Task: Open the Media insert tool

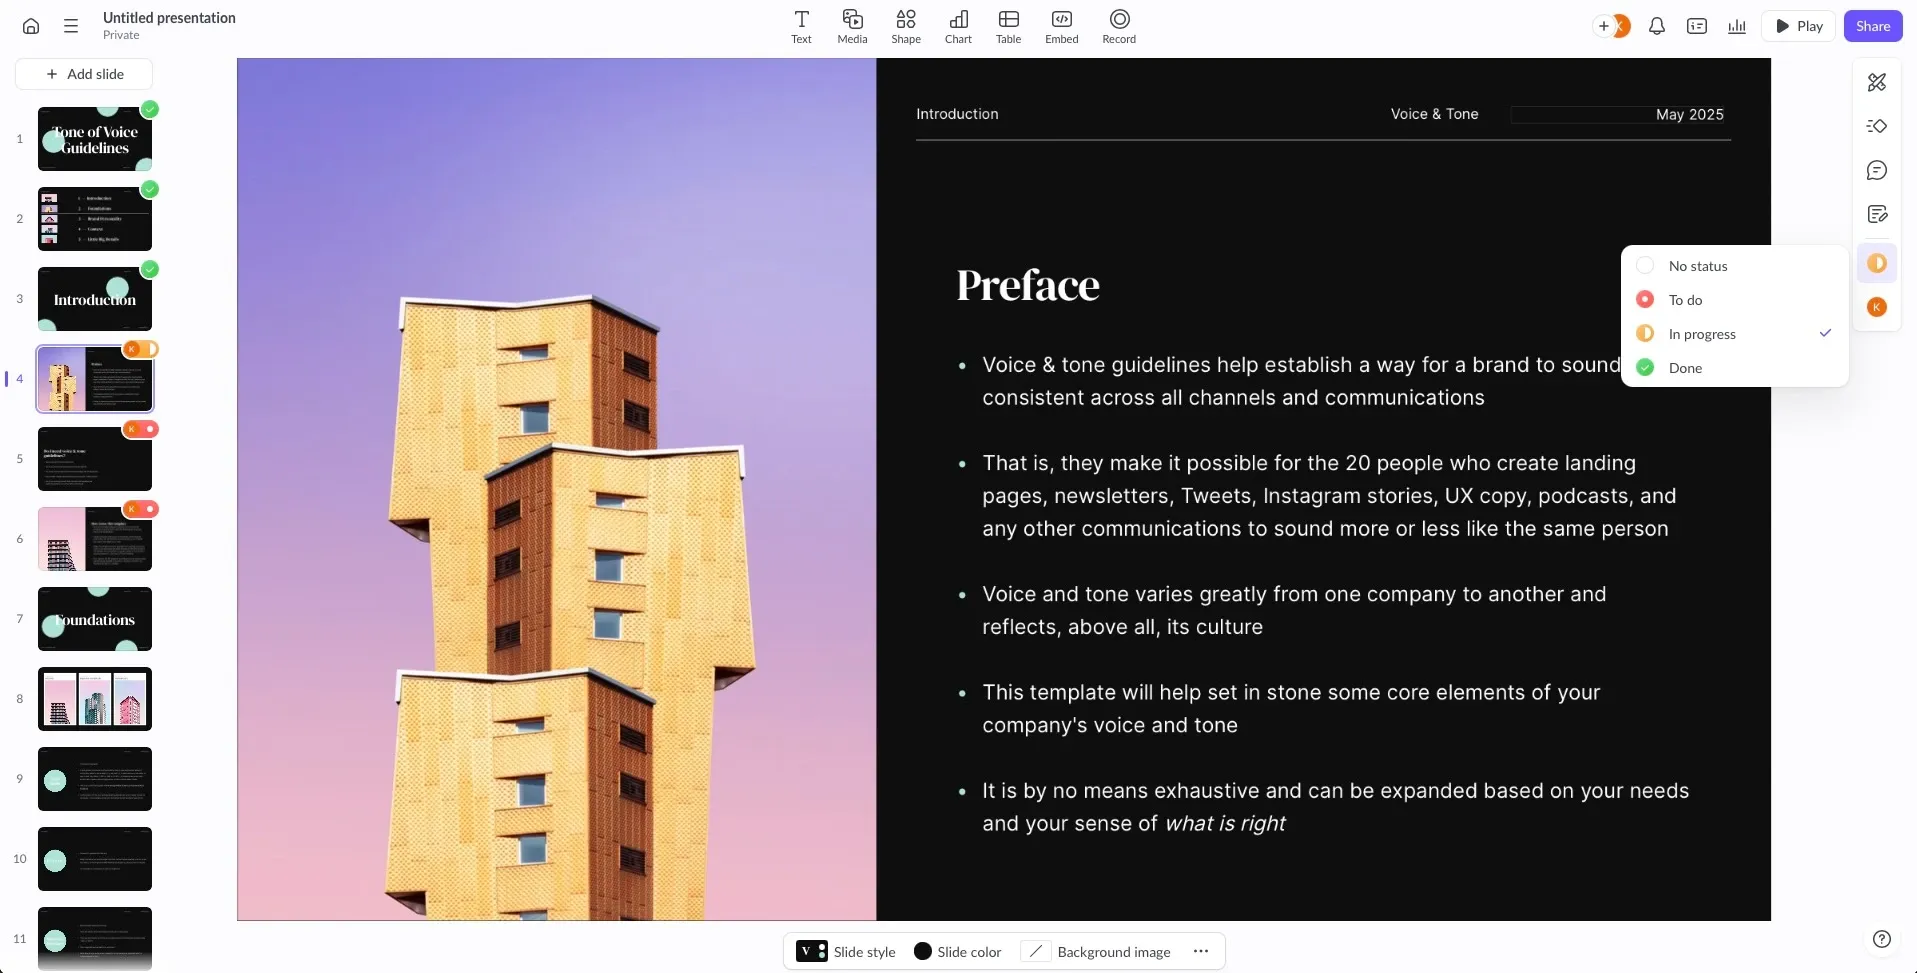Action: (852, 26)
